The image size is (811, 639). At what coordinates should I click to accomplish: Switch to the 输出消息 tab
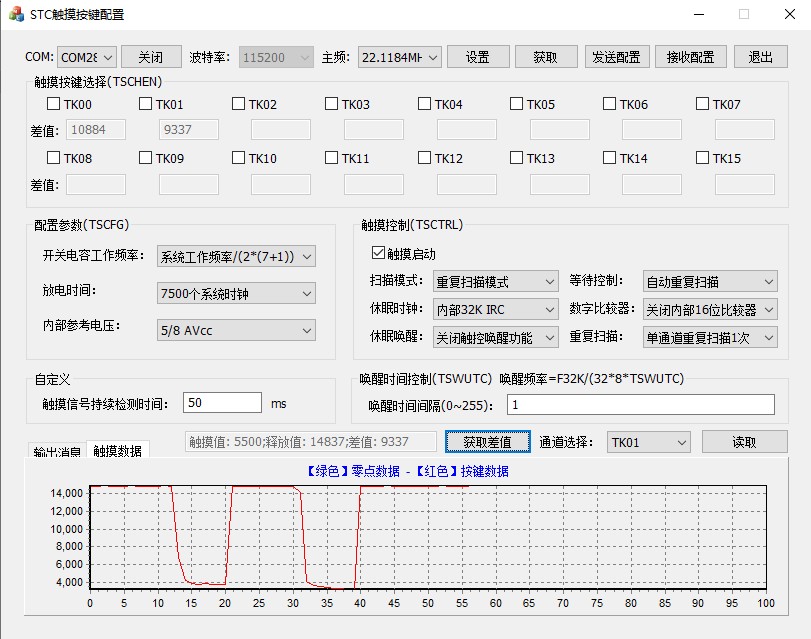click(x=56, y=452)
